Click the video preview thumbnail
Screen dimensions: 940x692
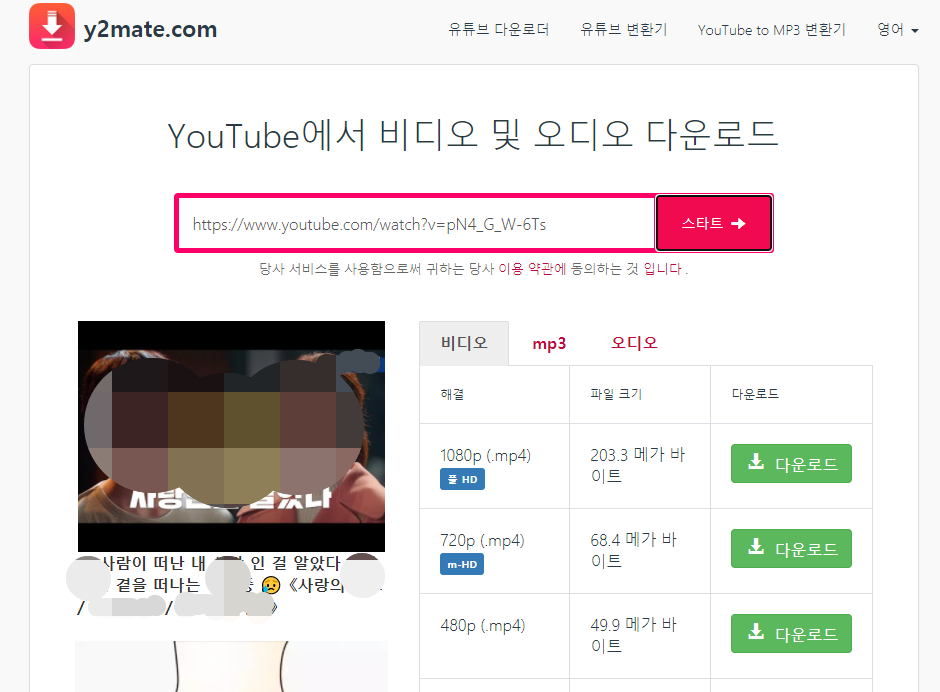[x=231, y=436]
